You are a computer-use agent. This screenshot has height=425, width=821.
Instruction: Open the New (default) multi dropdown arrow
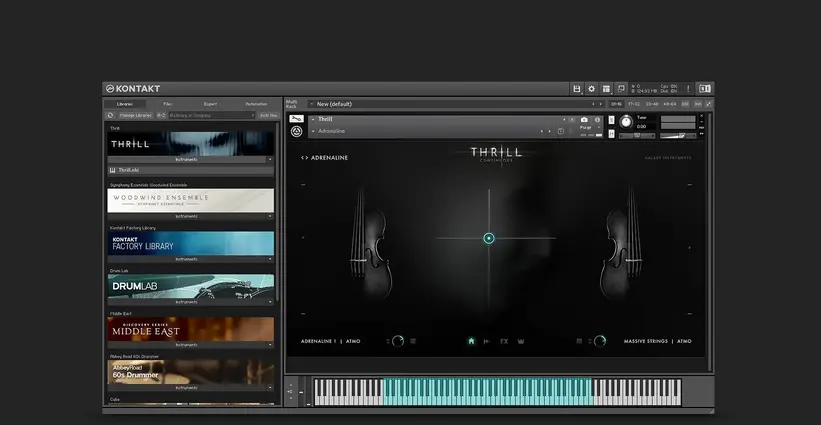pyautogui.click(x=312, y=104)
